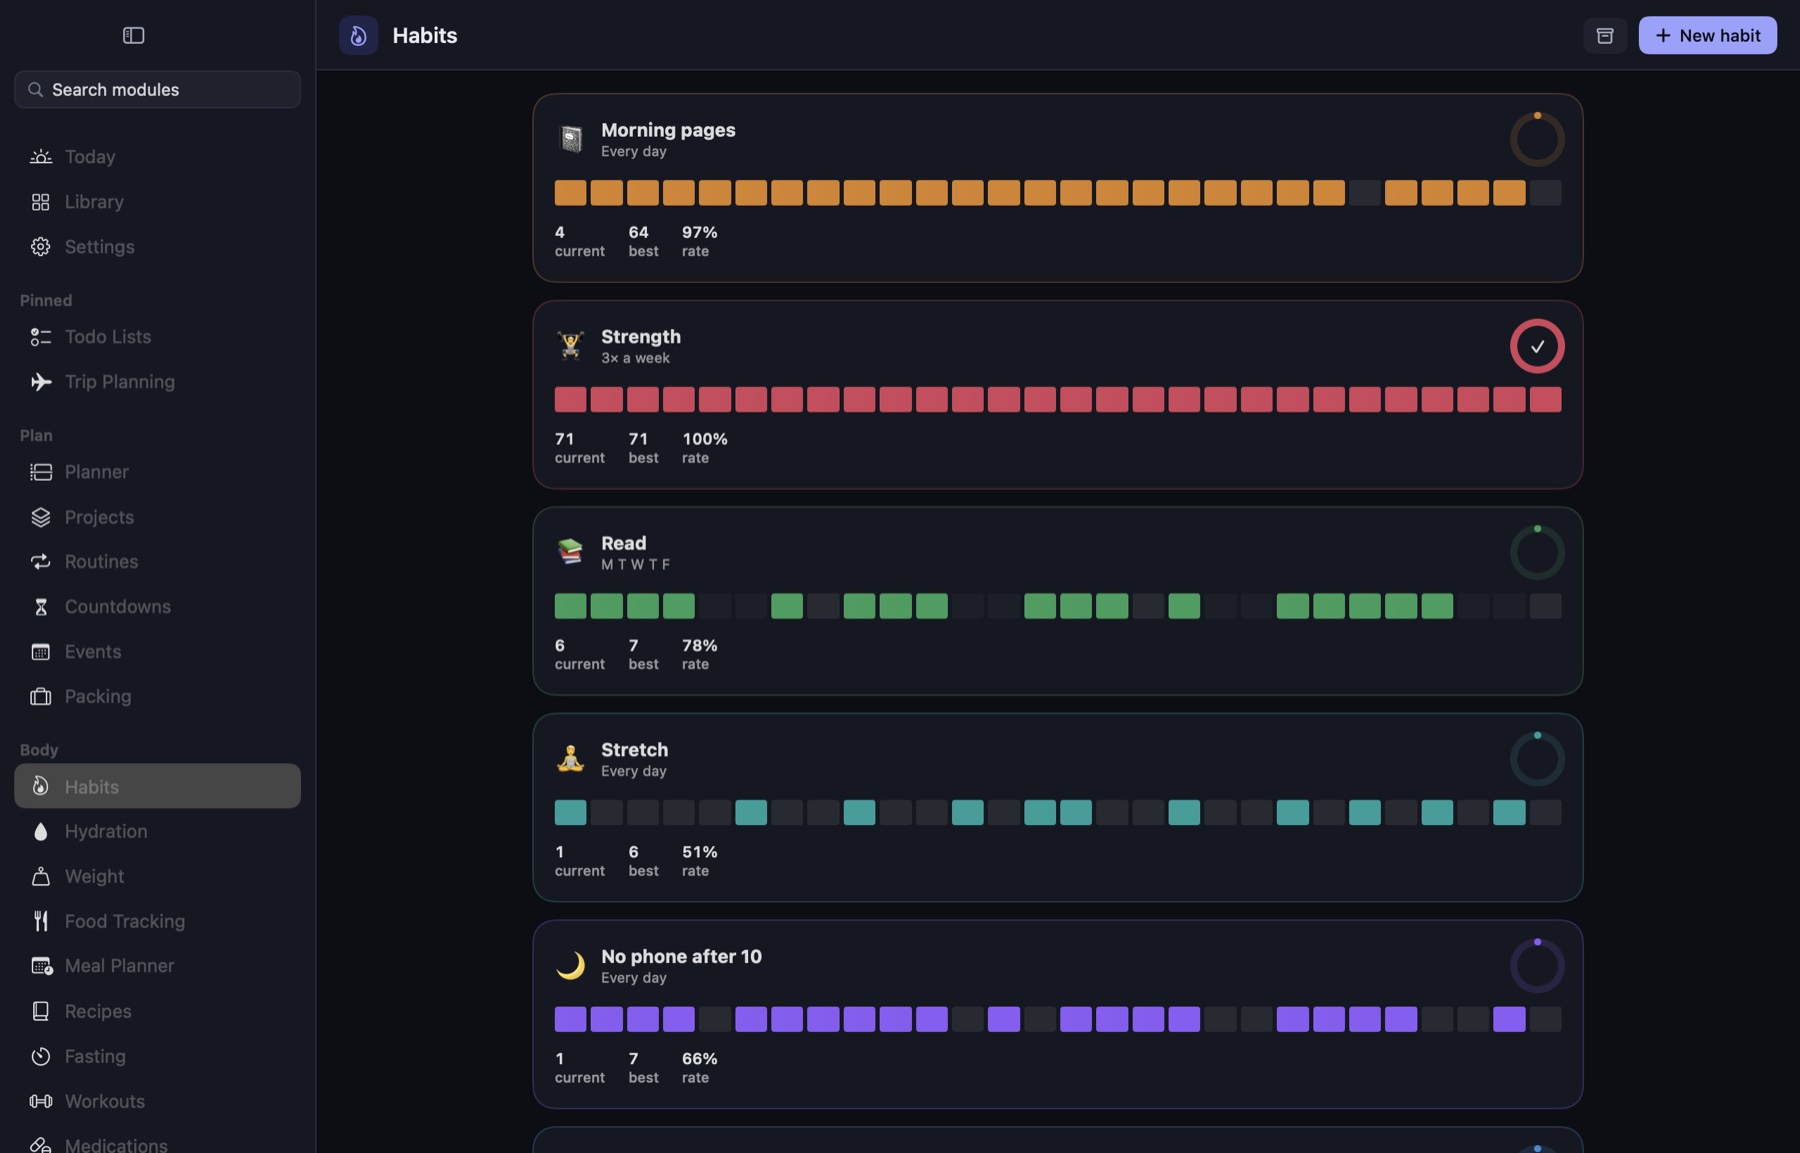Viewport: 1800px width, 1153px height.
Task: Click the 71 current streak on Strength
Action: (564, 439)
